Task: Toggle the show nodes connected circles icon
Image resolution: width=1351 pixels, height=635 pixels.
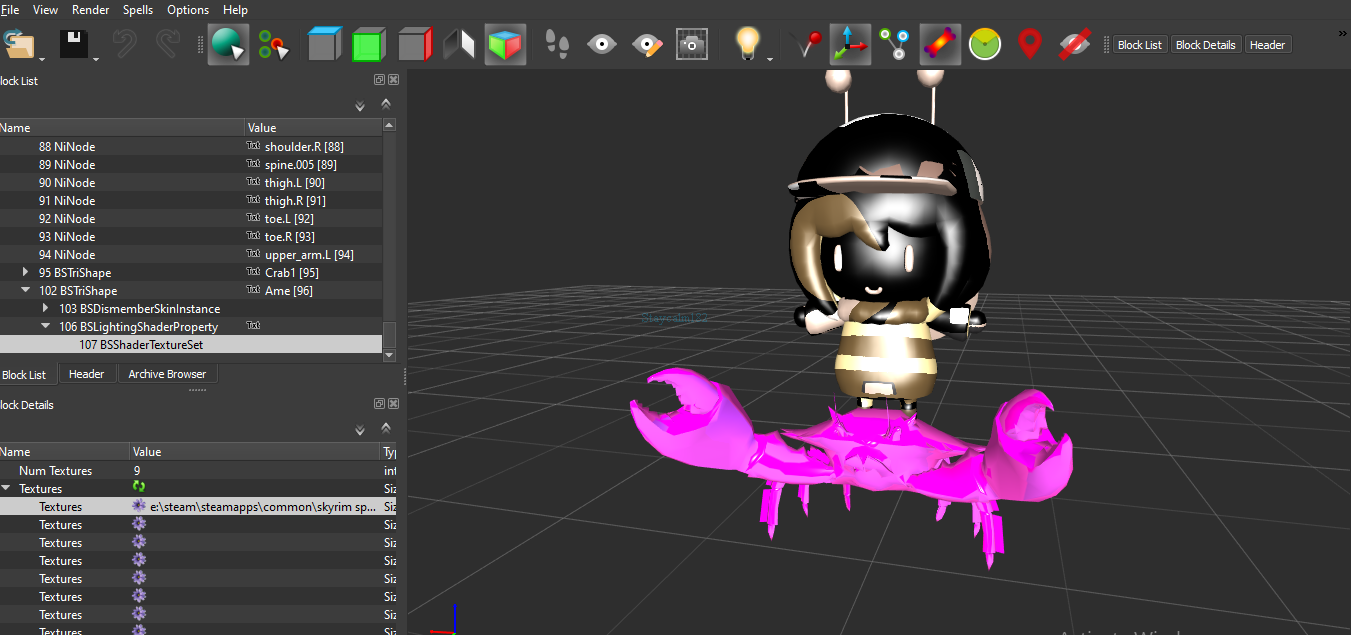Action: 894,44
